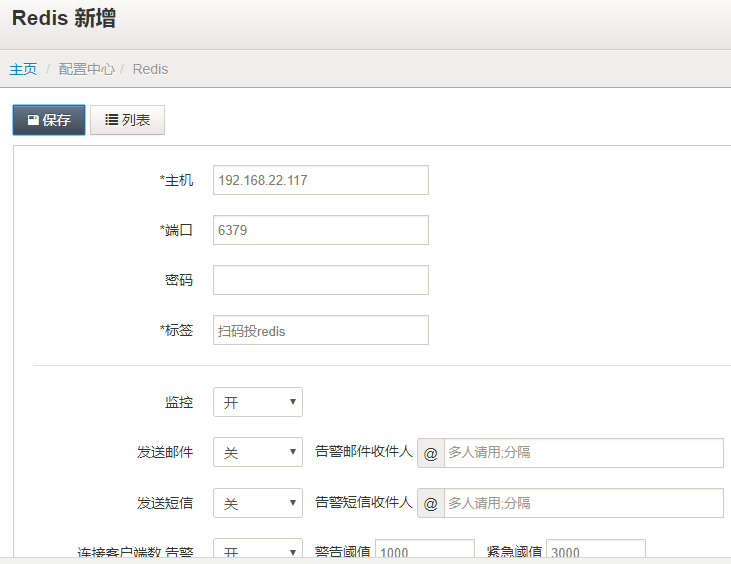731x564 pixels.
Task: Click the 警告阈值 input showing 1000
Action: point(425,549)
